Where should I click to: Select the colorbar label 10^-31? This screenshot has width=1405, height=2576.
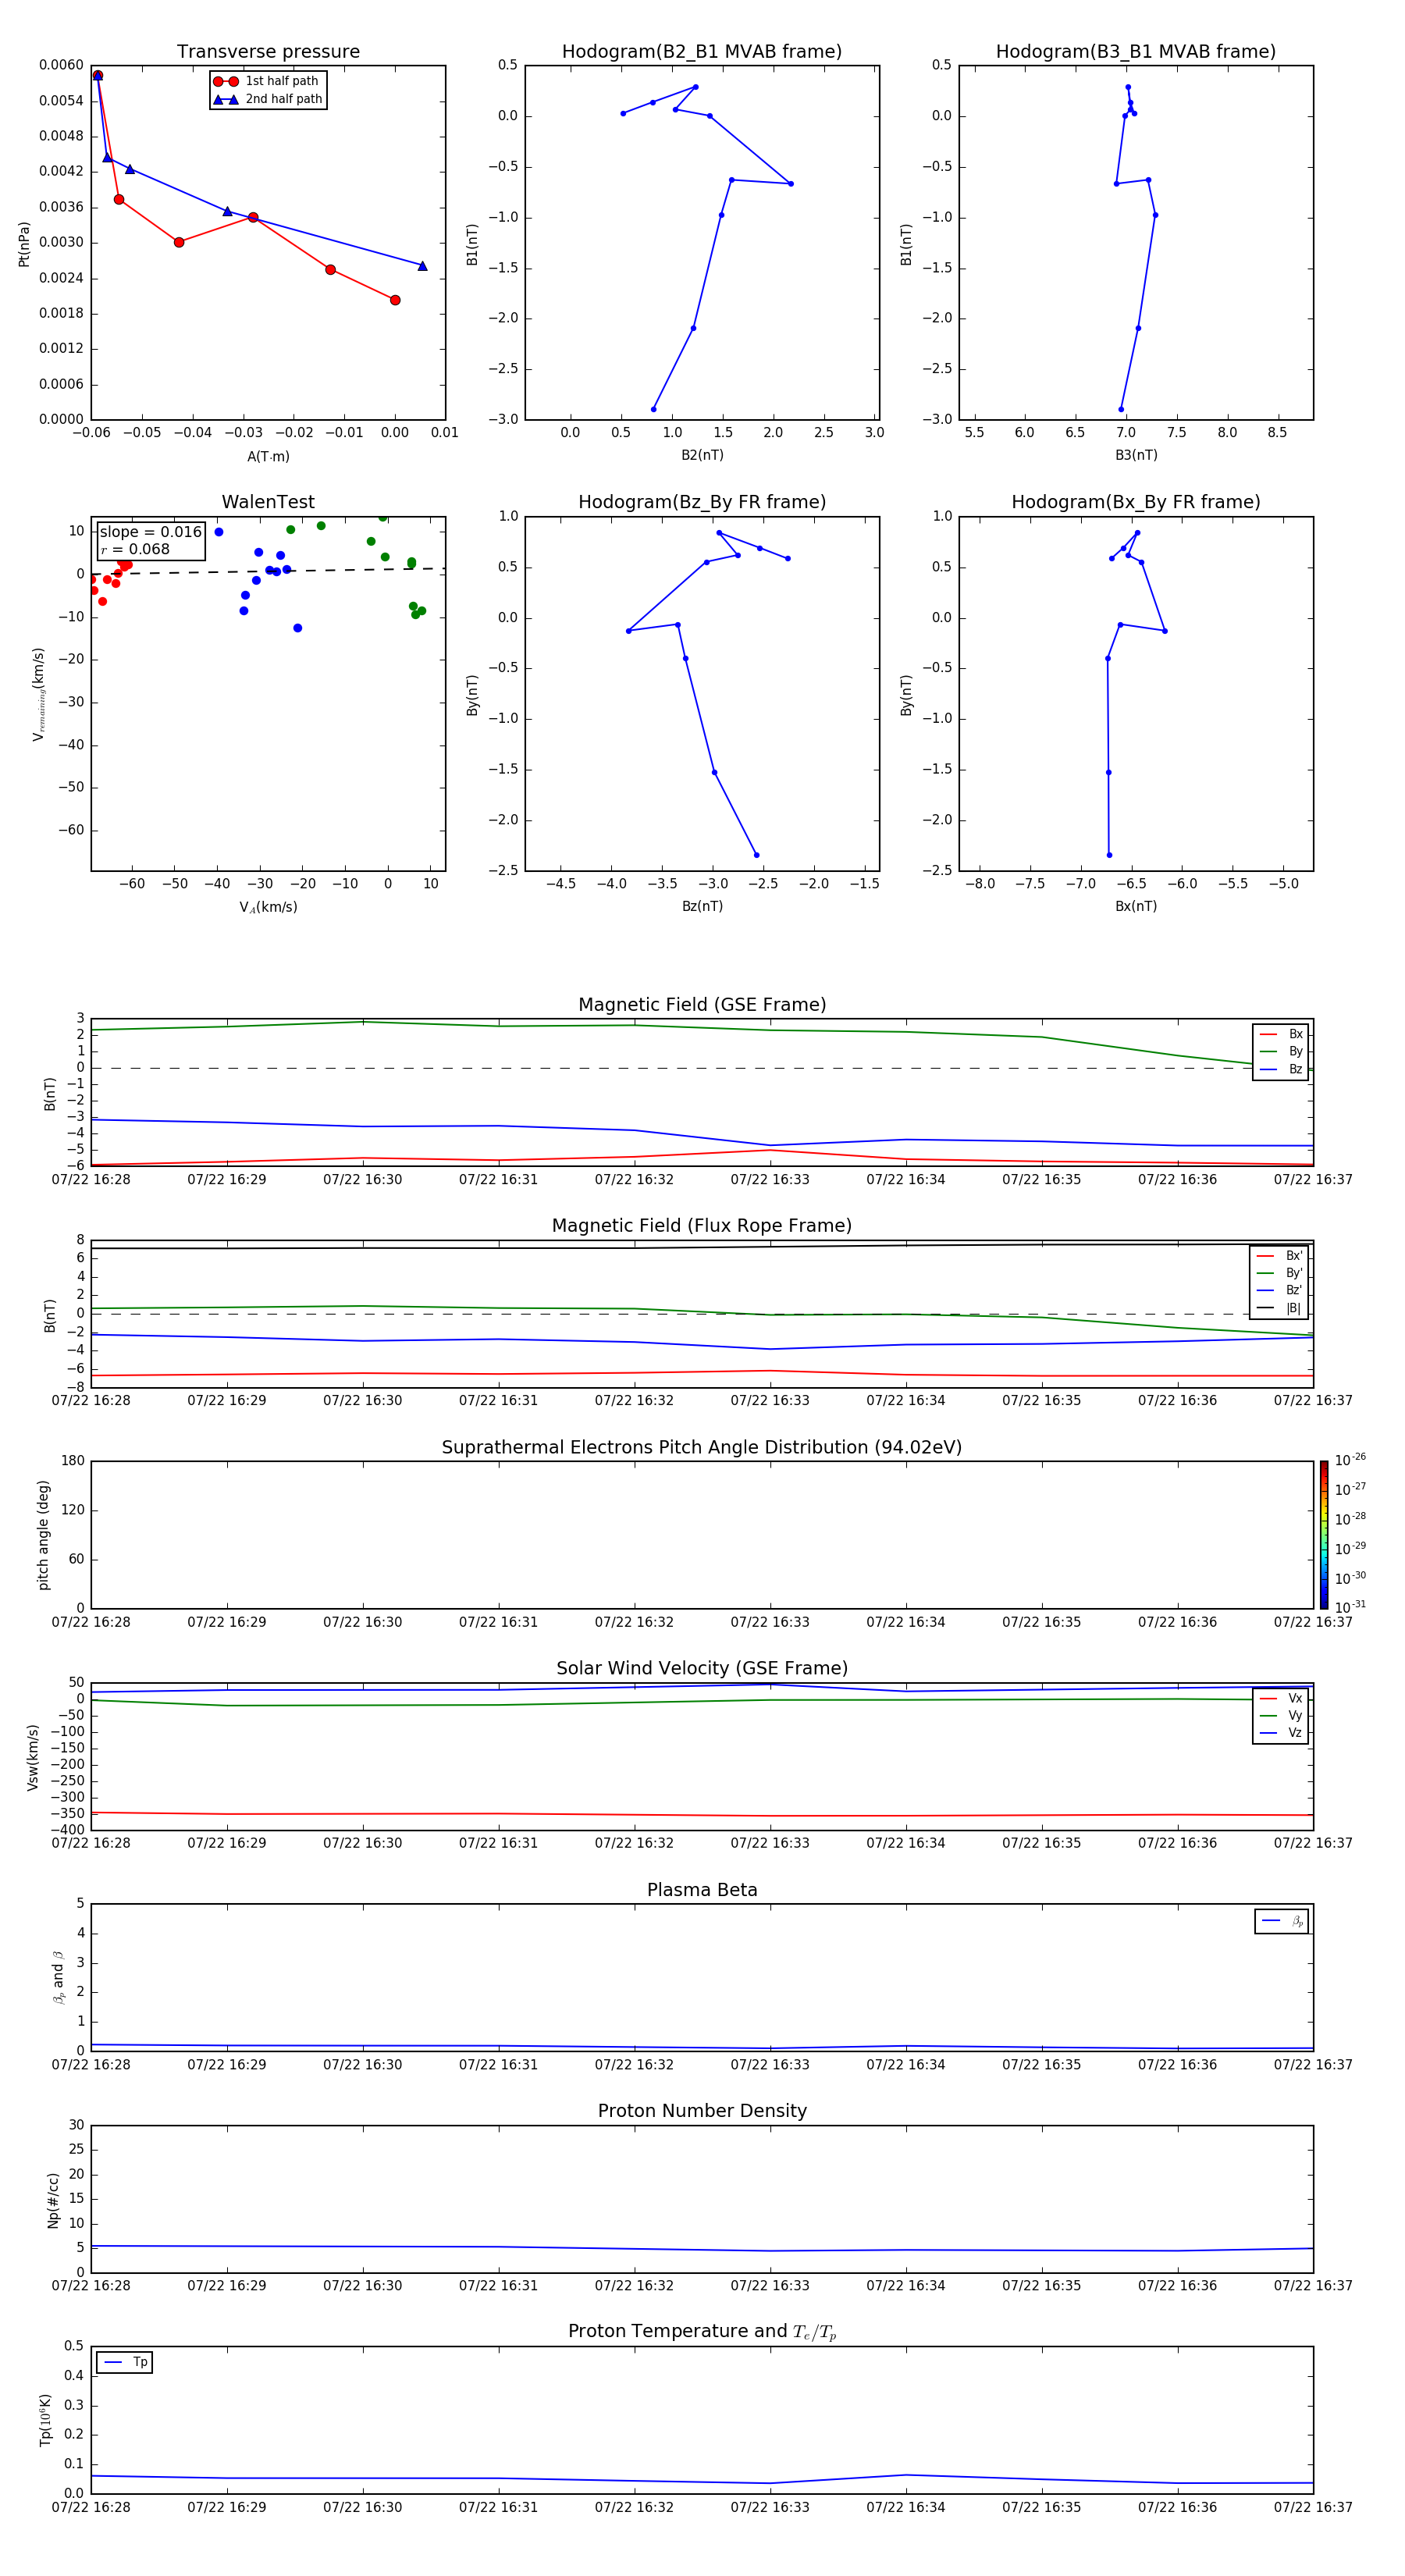pos(1350,1607)
